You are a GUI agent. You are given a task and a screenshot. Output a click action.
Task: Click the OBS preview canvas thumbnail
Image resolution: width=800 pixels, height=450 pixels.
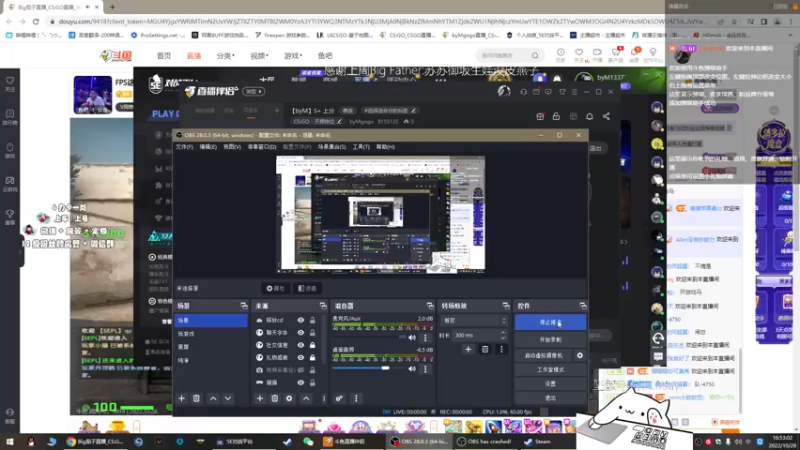tap(380, 214)
